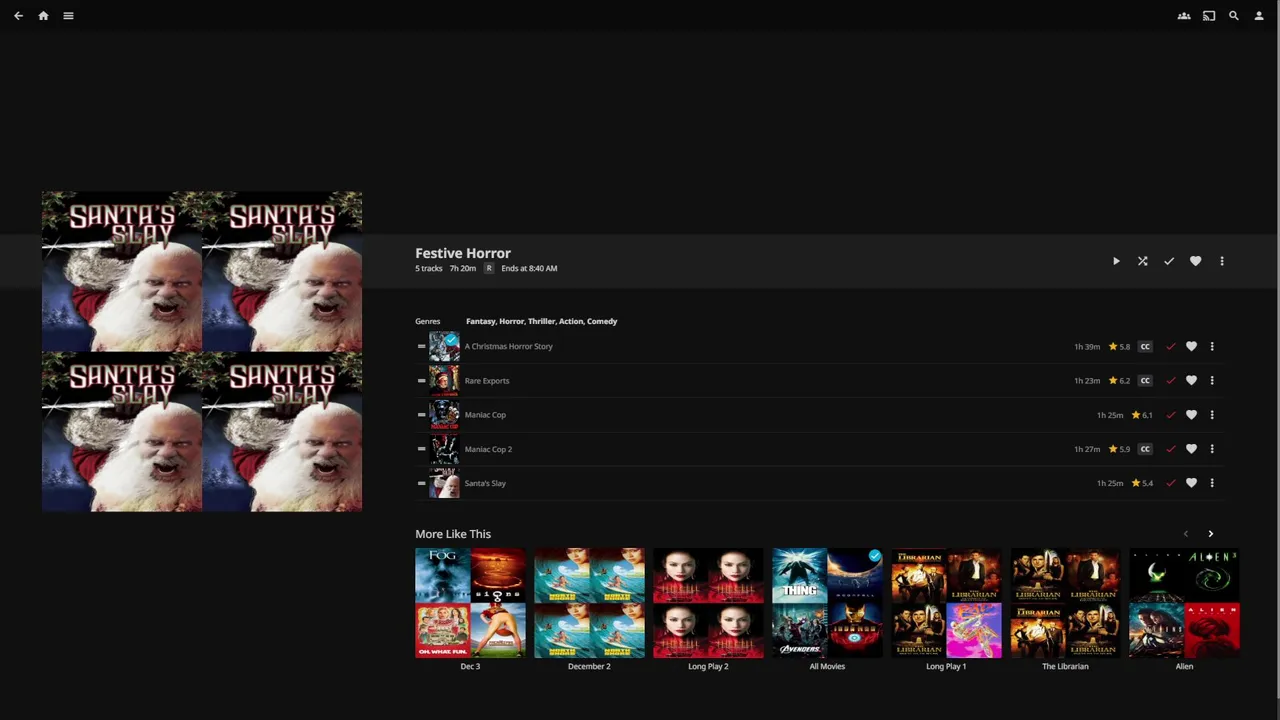Favorite Maniac Cop 2 with heart icon
Image resolution: width=1280 pixels, height=720 pixels.
(x=1191, y=449)
